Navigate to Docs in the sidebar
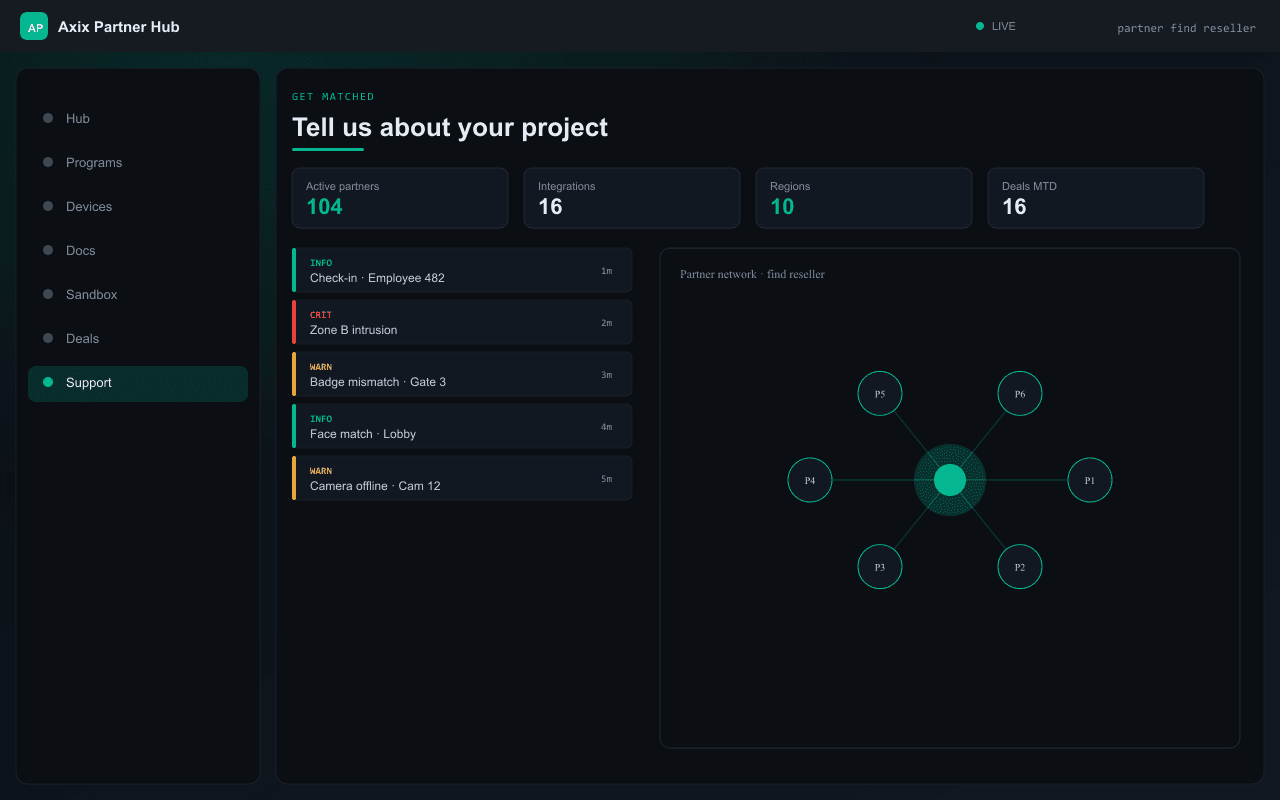 (x=138, y=250)
